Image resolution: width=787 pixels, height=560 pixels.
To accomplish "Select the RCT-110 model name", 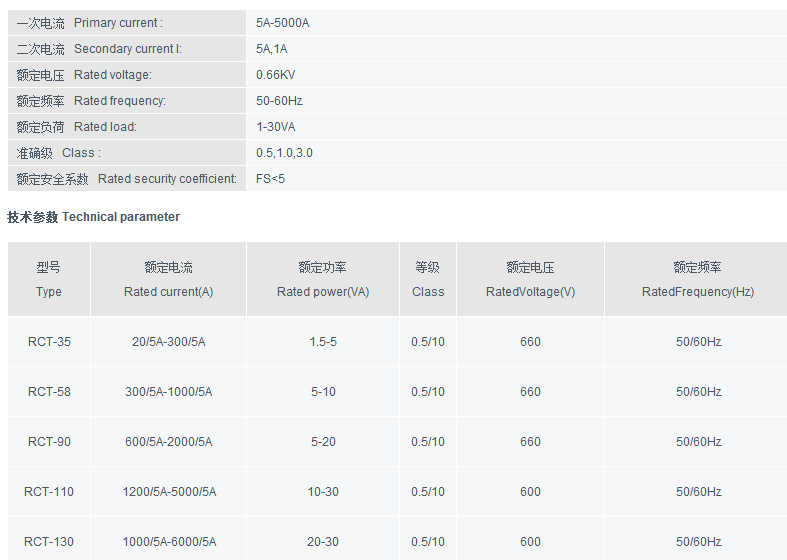I will (49, 492).
